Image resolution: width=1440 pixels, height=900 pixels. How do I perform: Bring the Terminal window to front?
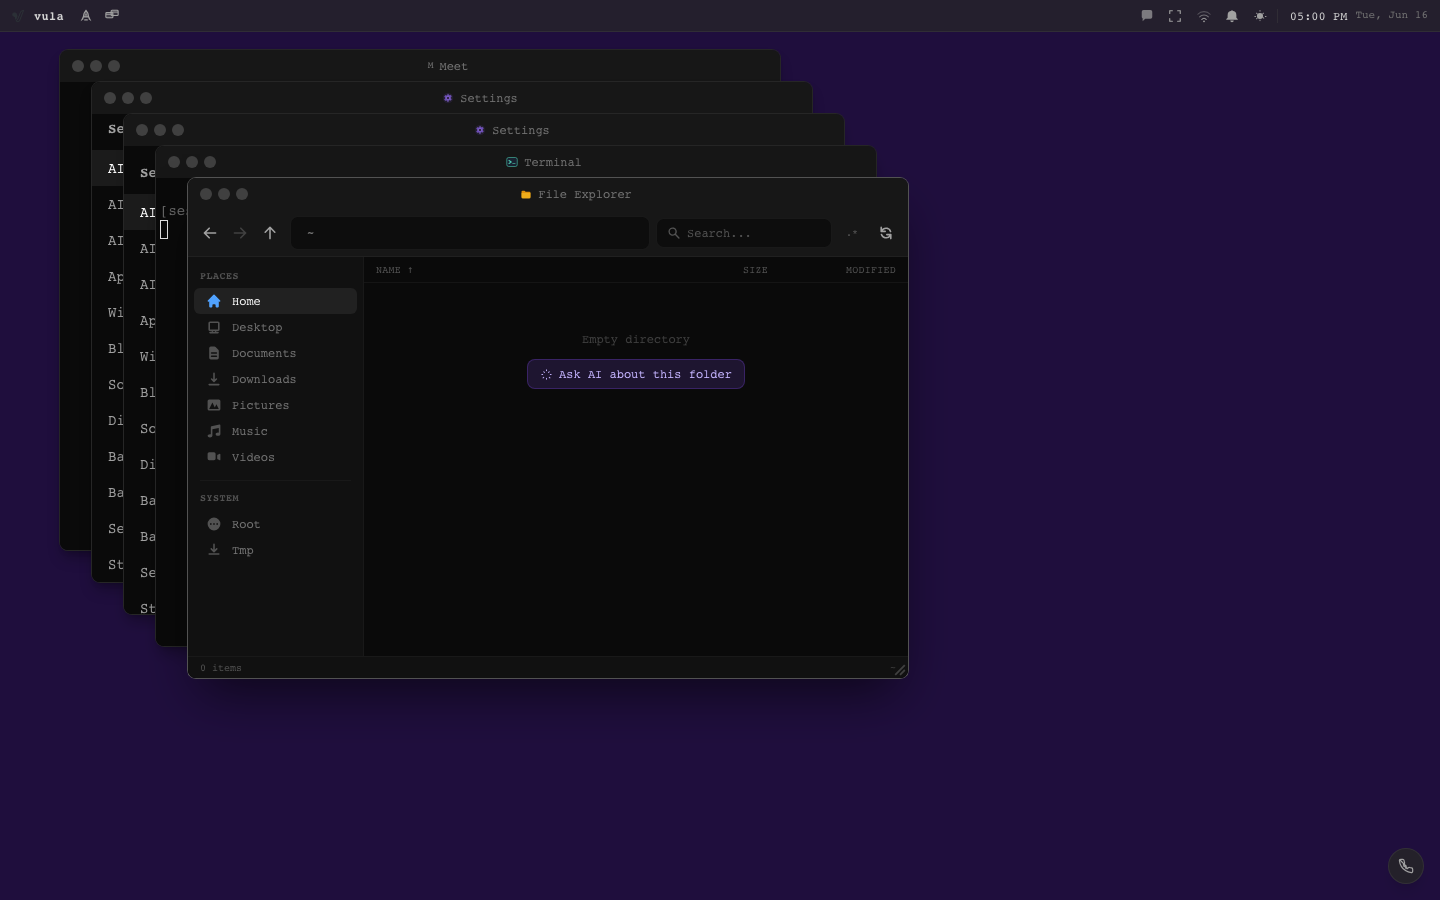point(516,162)
